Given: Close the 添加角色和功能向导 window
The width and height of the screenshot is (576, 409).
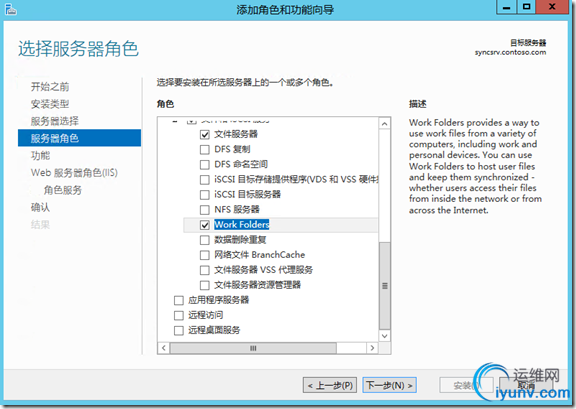Looking at the screenshot, I should click(x=552, y=7).
